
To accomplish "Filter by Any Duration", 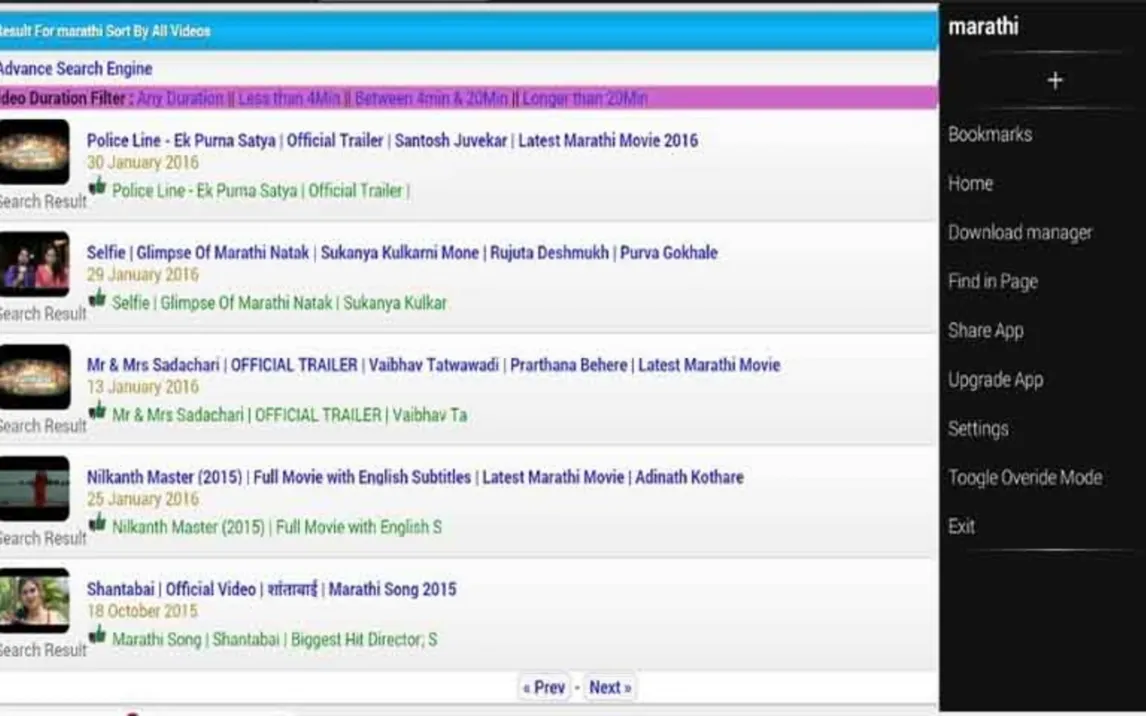I will (180, 98).
